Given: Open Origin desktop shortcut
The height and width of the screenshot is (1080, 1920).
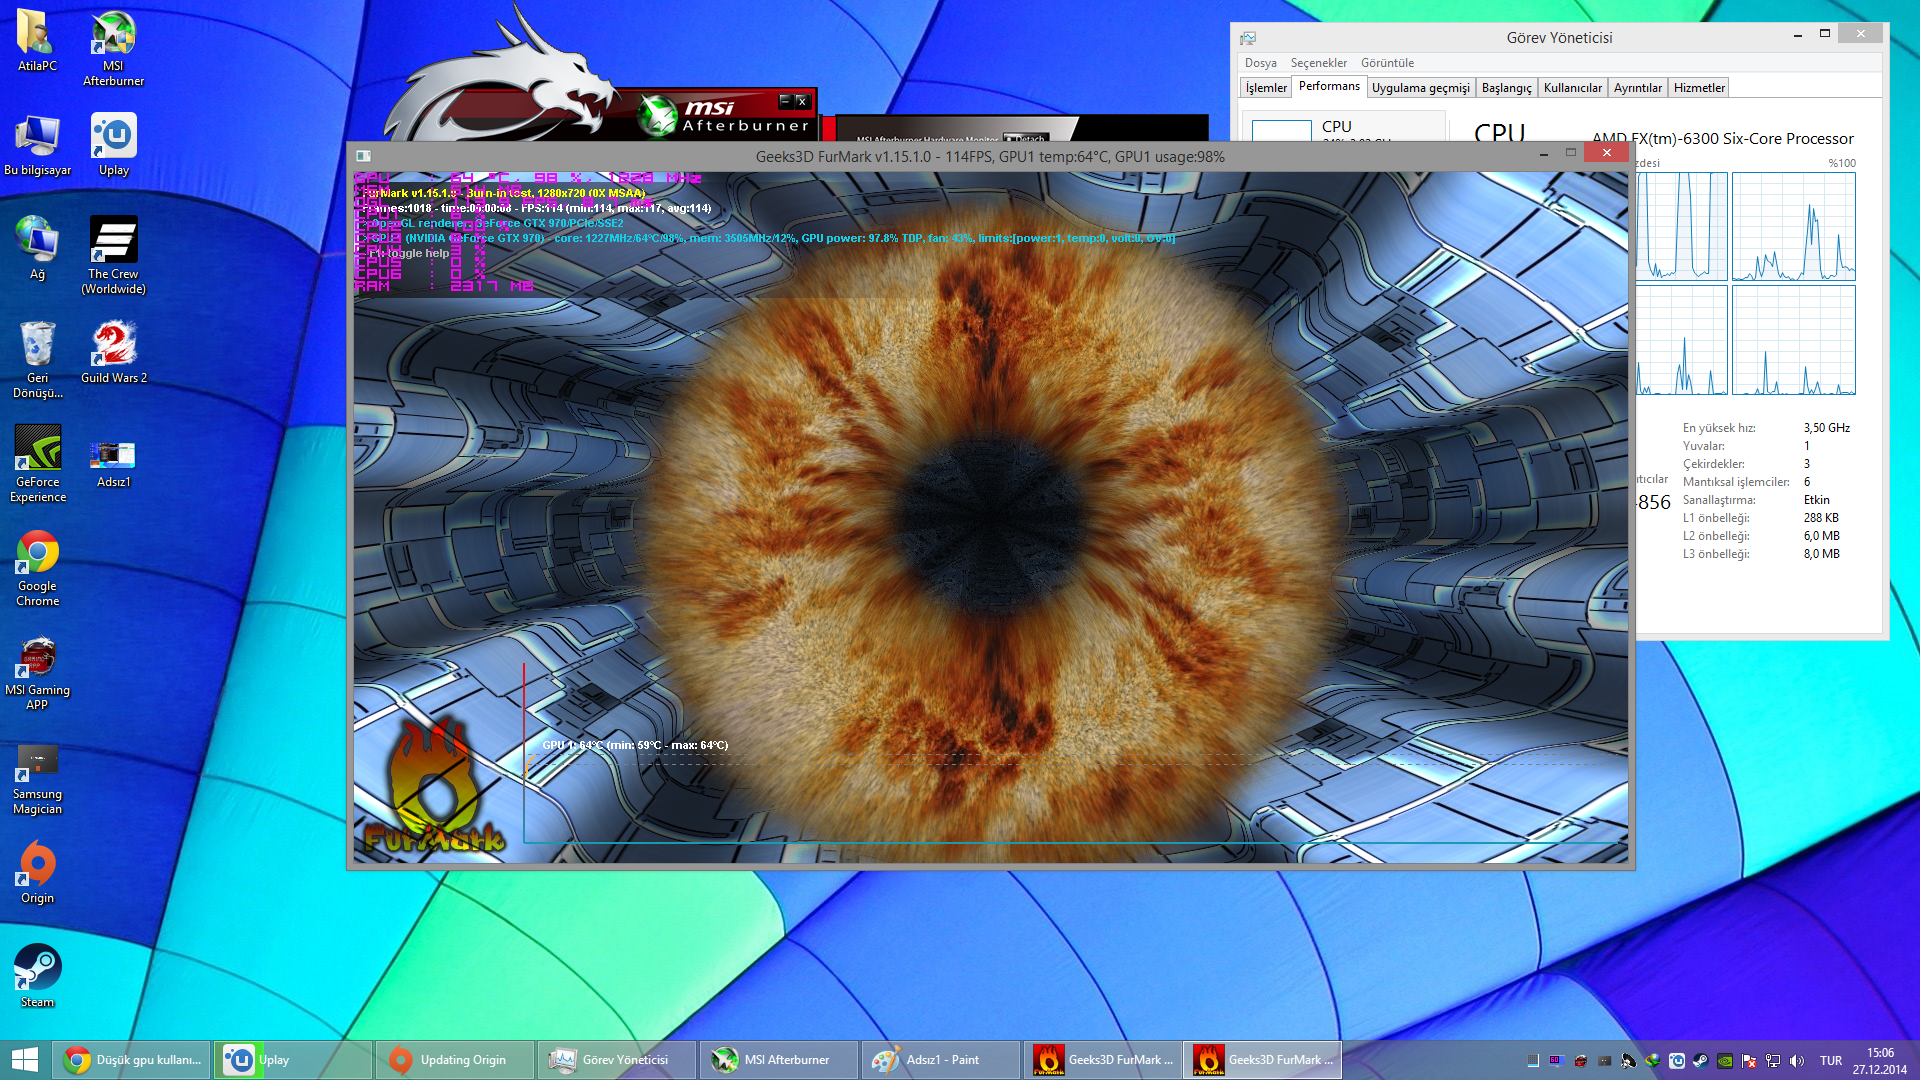Looking at the screenshot, I should pos(37,873).
